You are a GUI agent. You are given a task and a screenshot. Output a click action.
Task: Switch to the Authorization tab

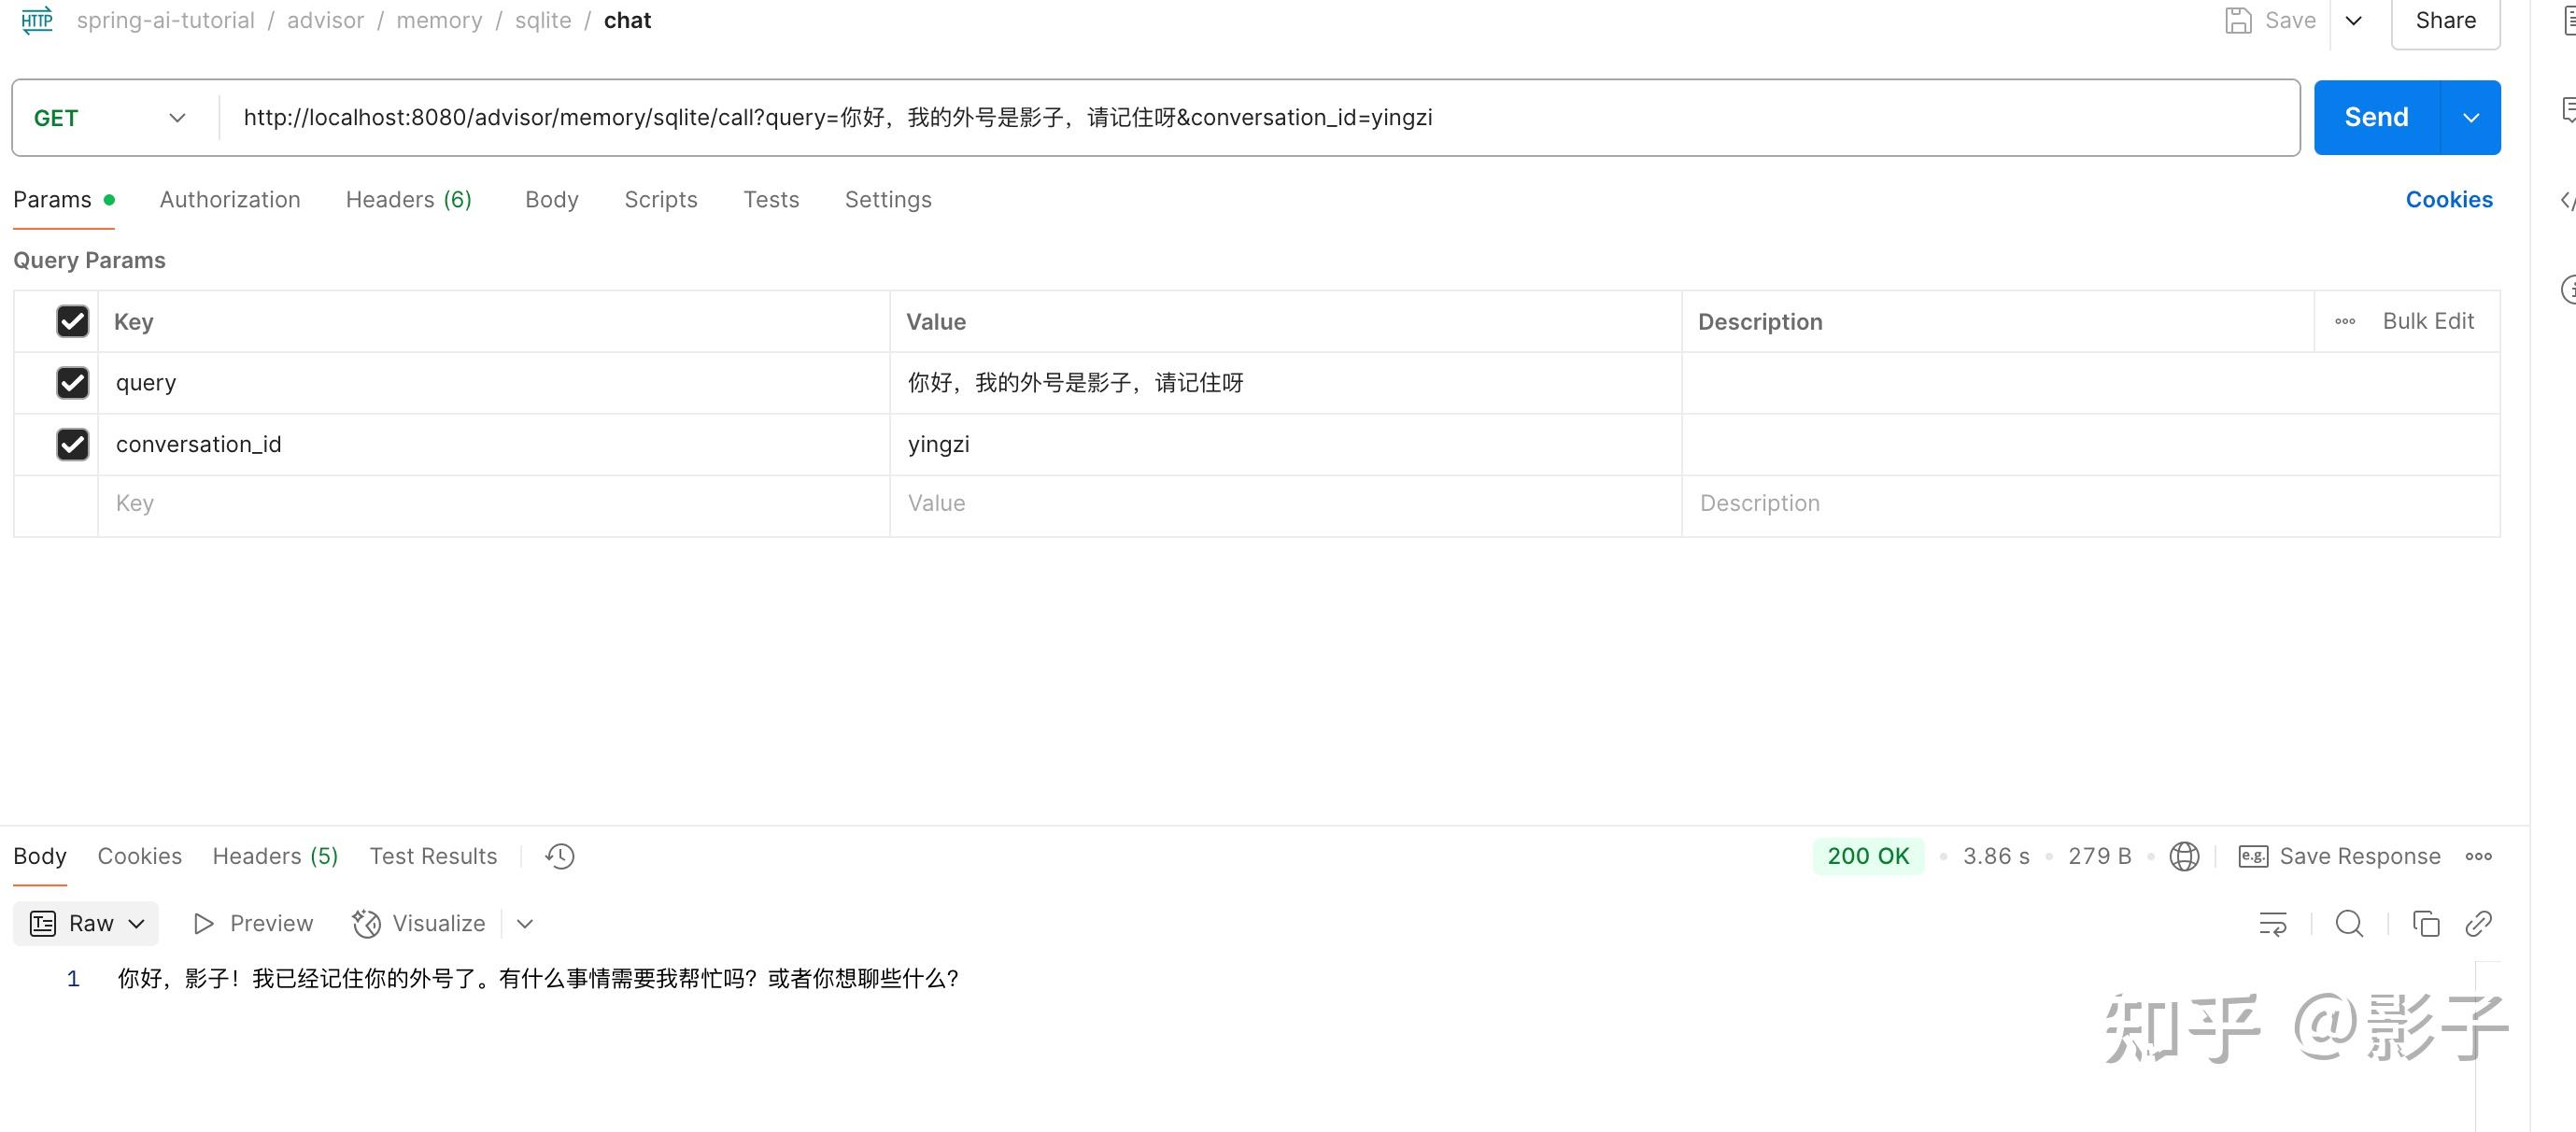tap(230, 199)
